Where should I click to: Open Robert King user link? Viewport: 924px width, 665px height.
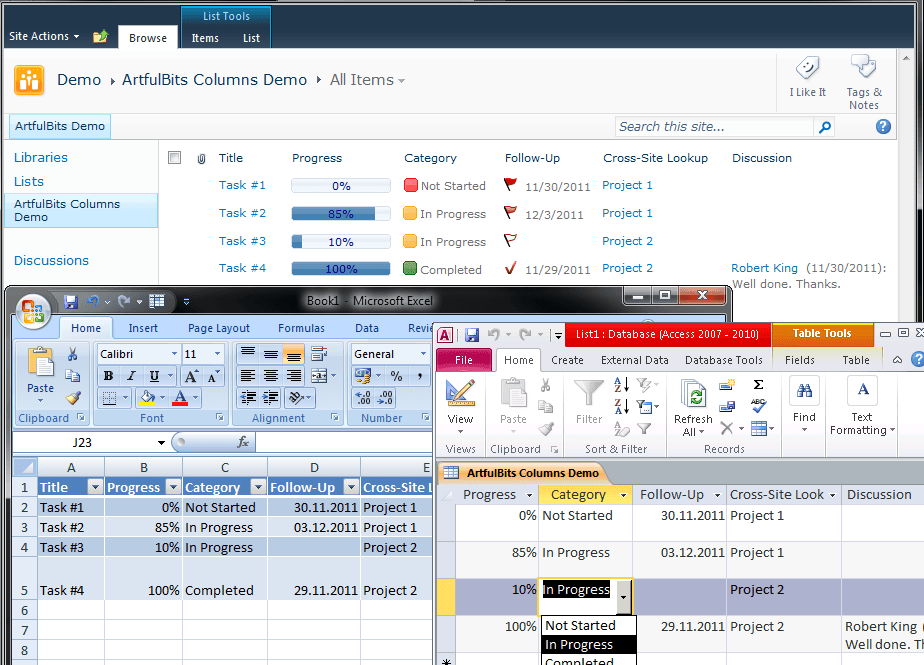pyautogui.click(x=764, y=268)
